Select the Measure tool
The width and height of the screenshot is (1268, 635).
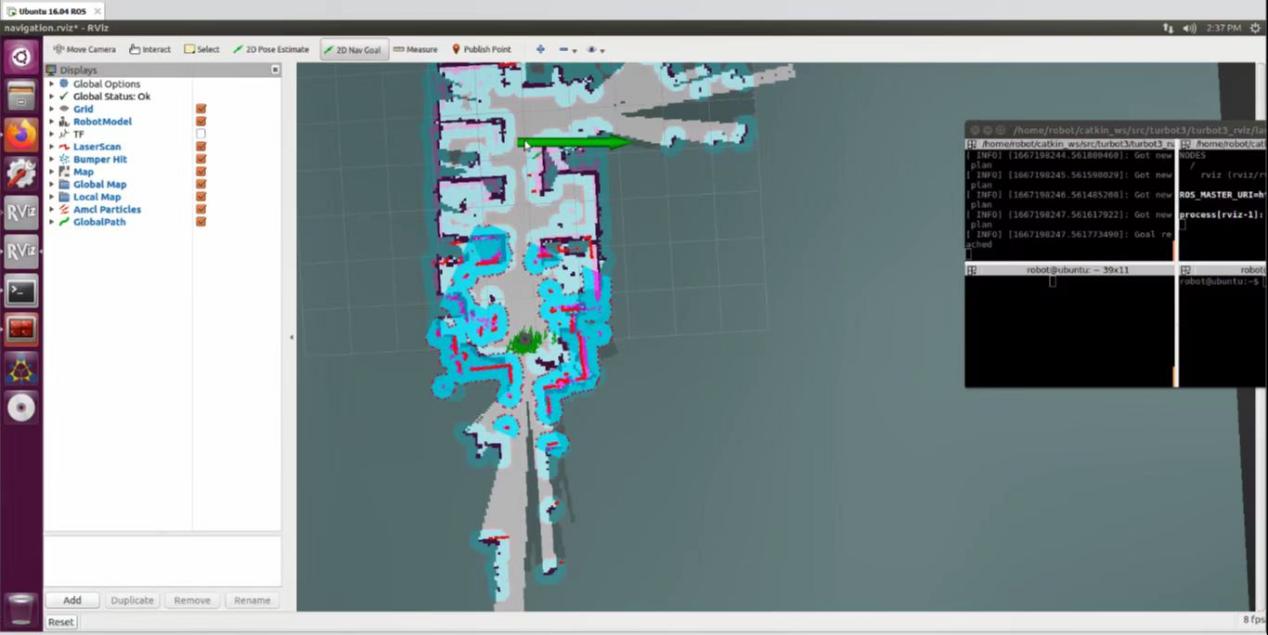(x=415, y=49)
